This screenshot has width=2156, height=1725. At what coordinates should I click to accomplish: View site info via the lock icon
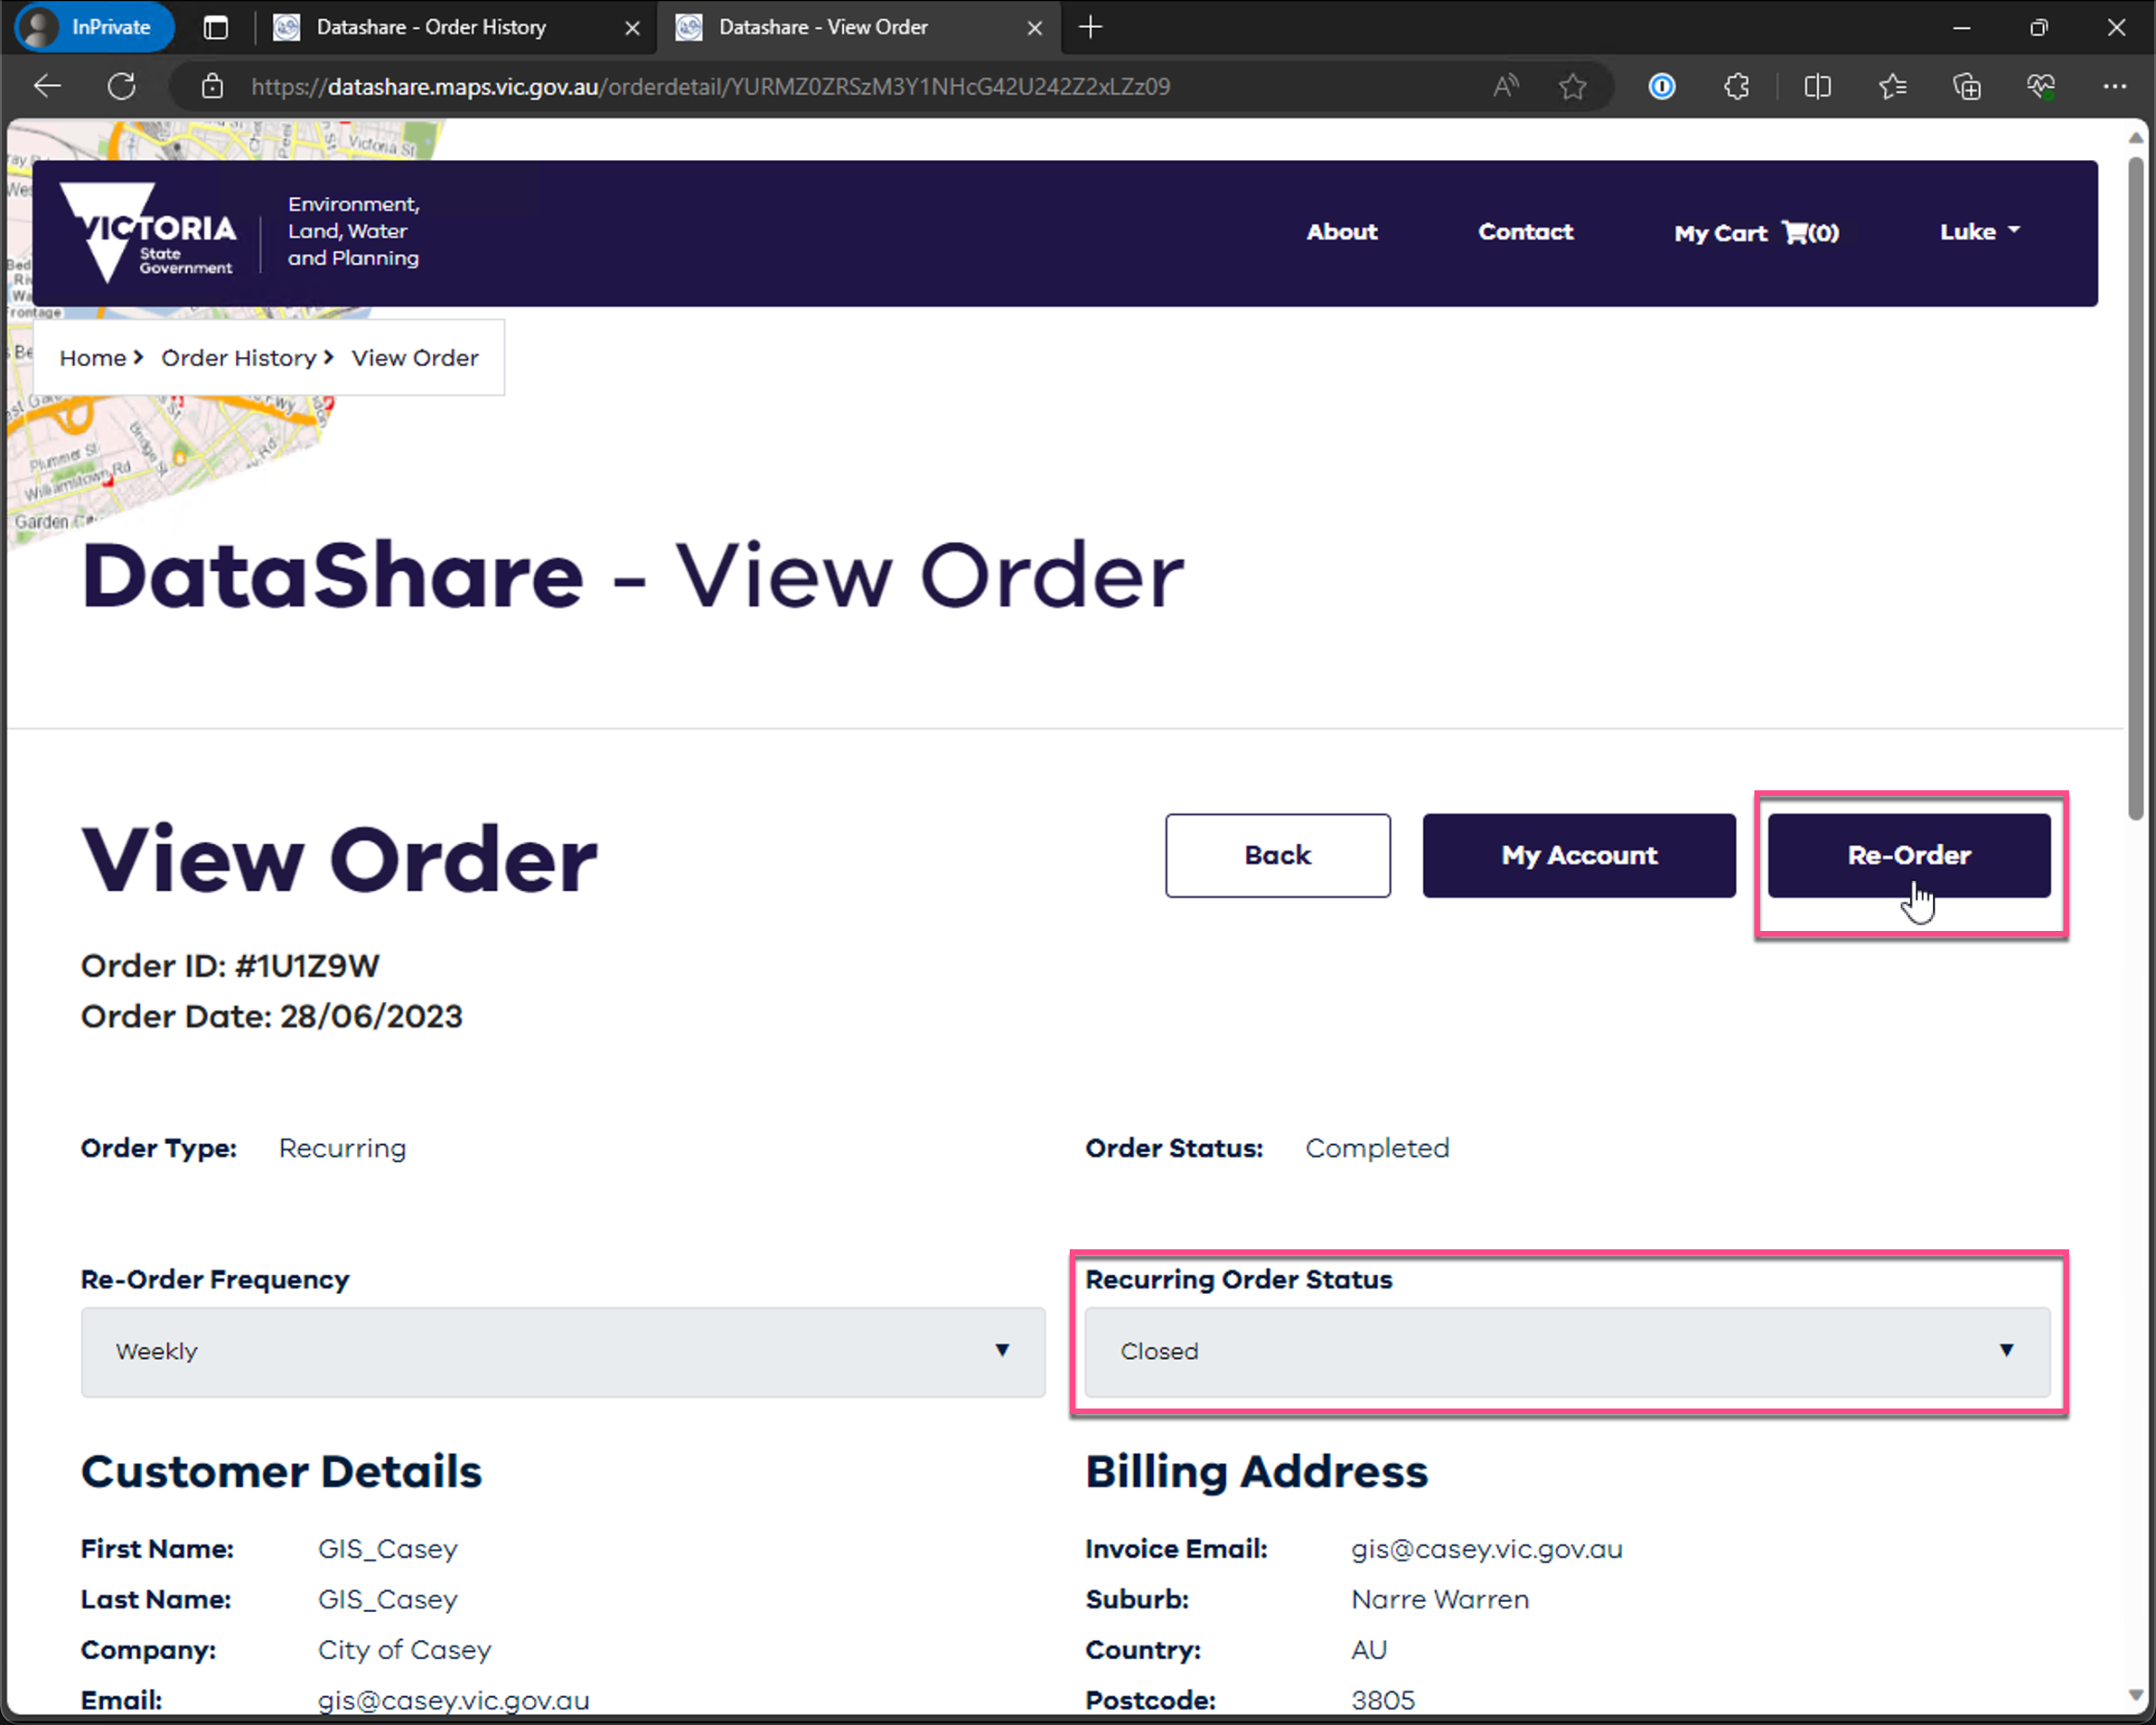pos(212,87)
